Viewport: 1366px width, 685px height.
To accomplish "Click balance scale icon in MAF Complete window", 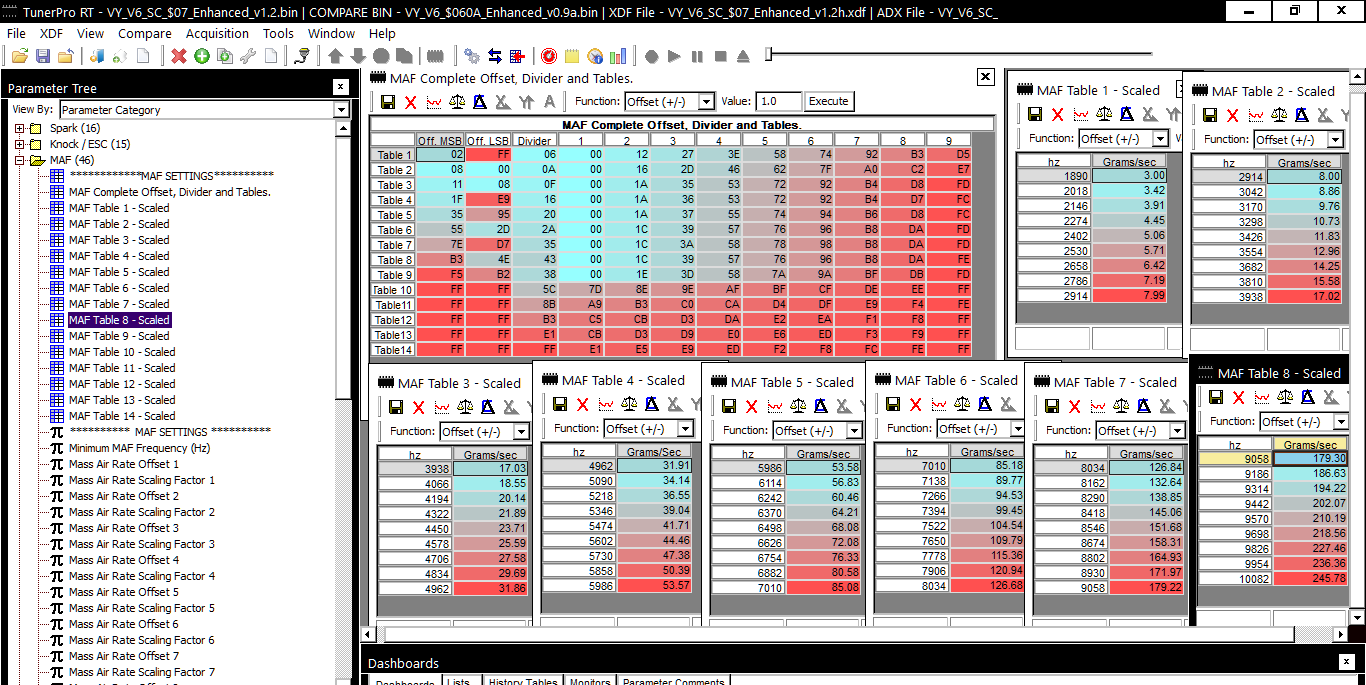I will pyautogui.click(x=457, y=101).
